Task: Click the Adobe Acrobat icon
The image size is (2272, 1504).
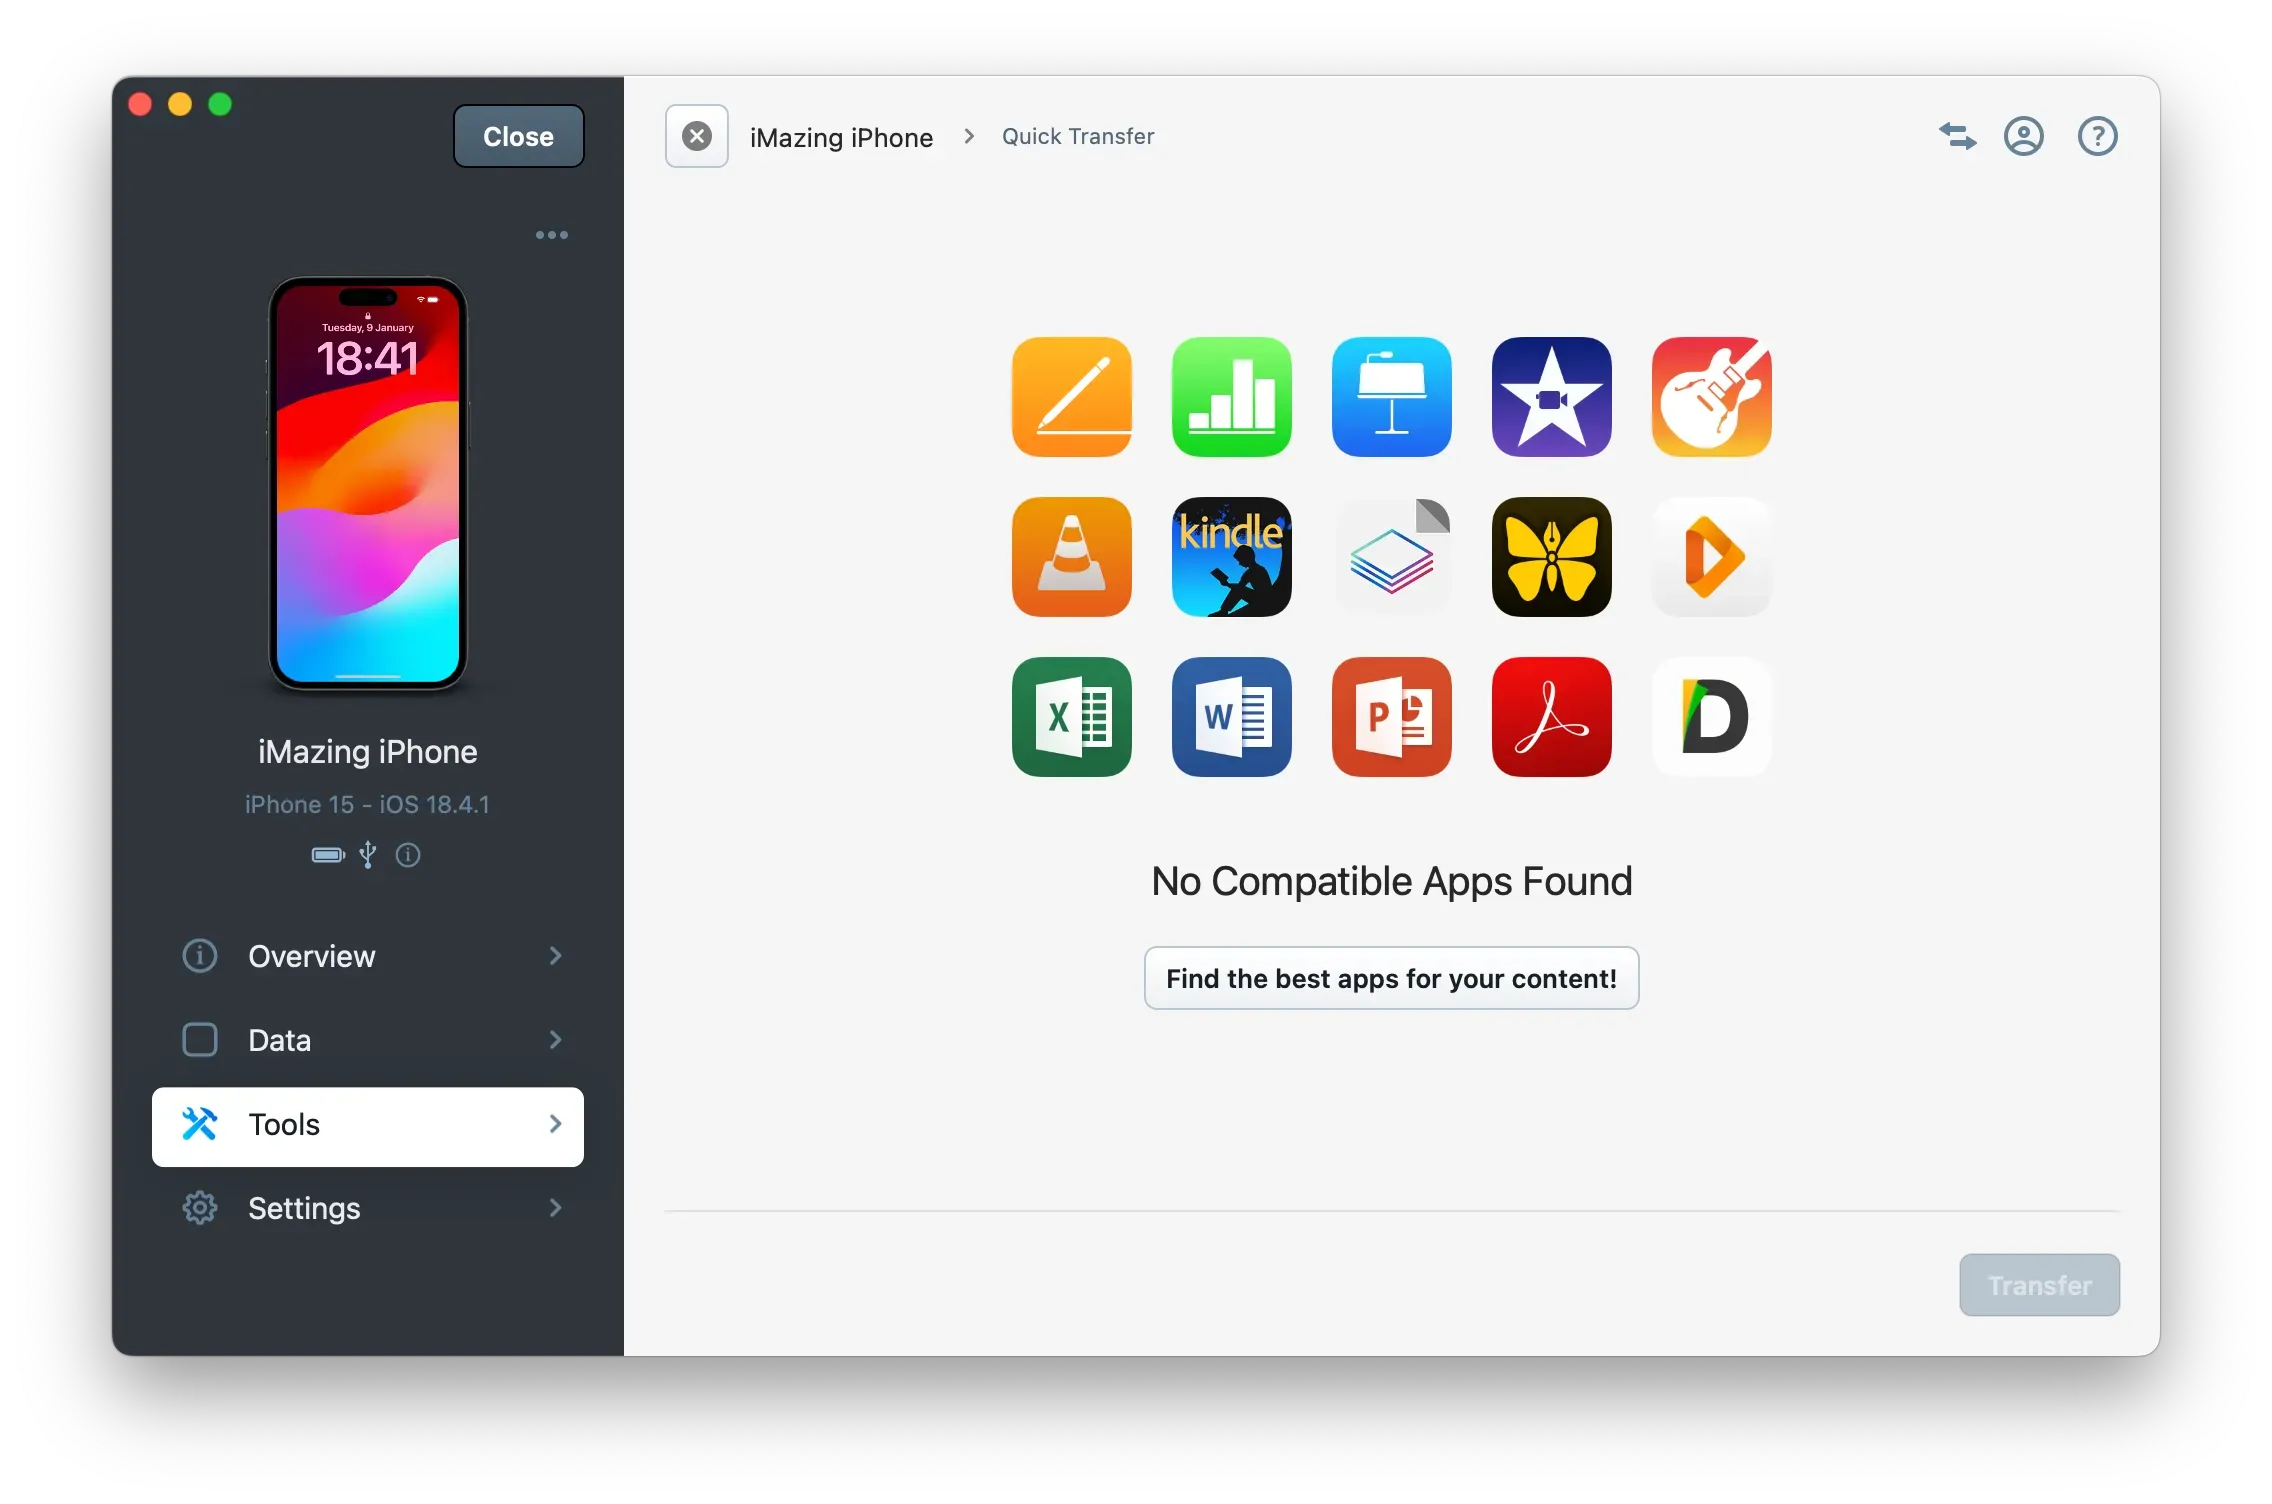Action: pyautogui.click(x=1551, y=718)
